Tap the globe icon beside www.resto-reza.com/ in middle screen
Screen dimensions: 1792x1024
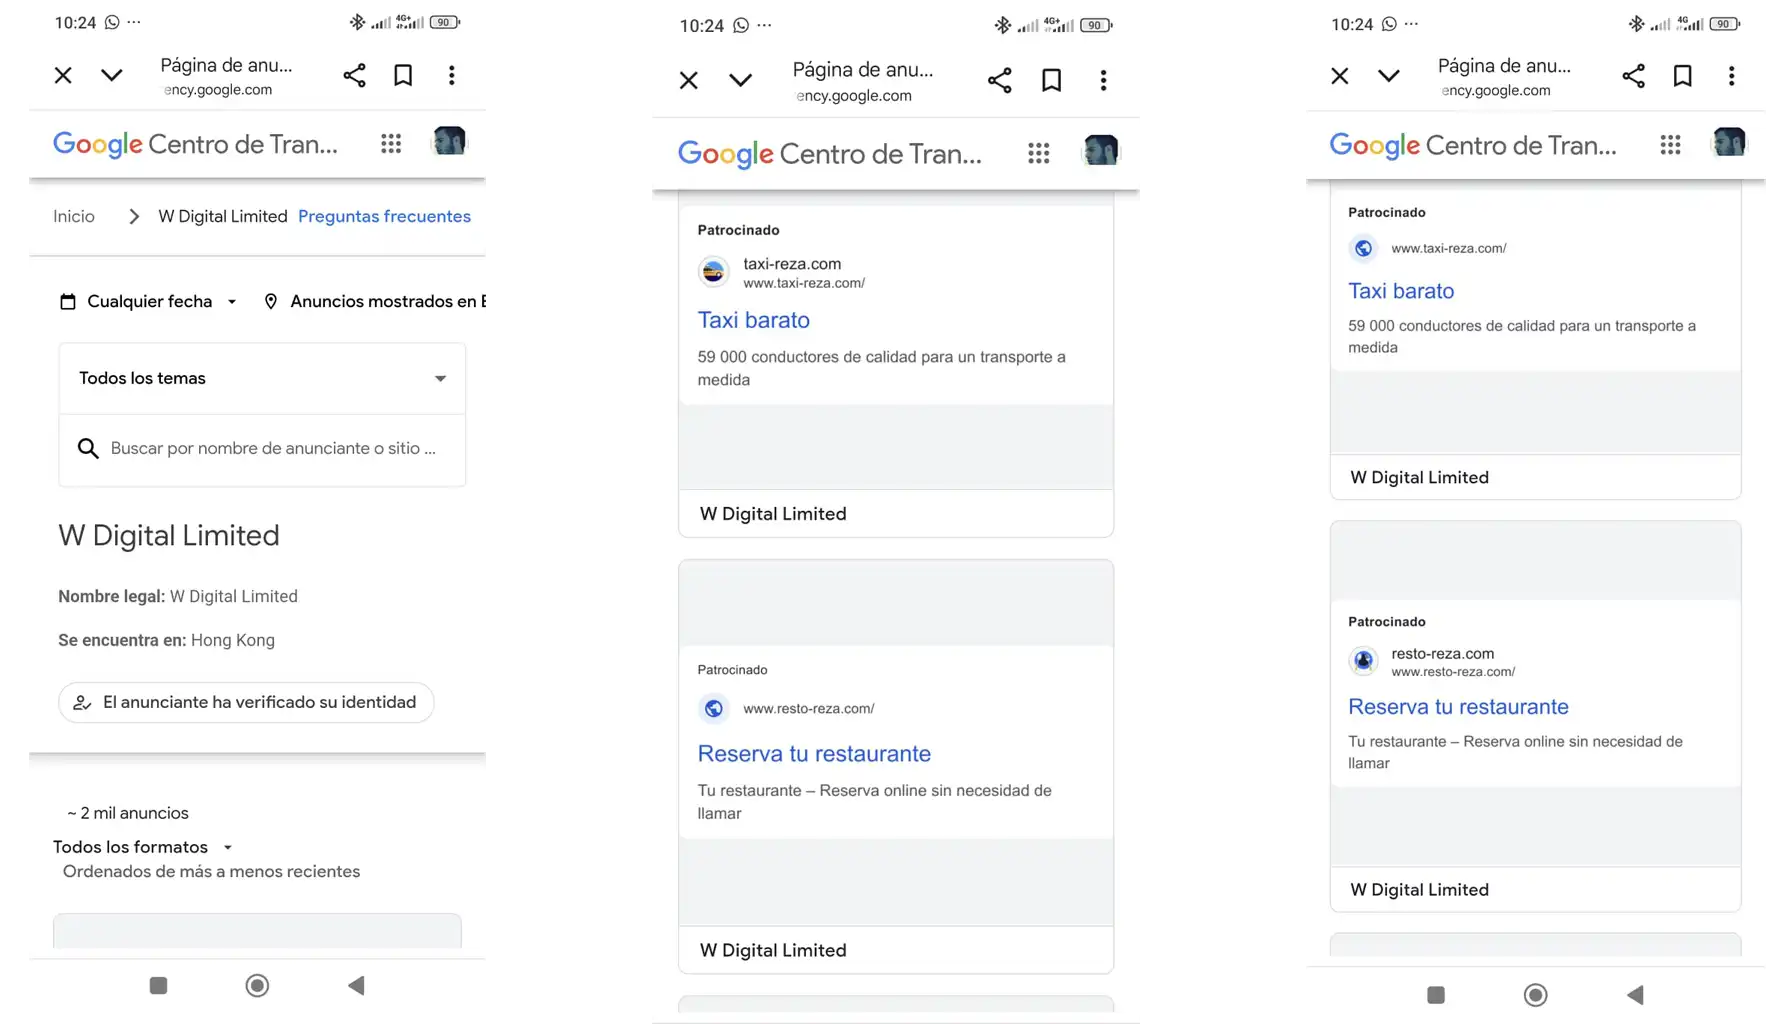[714, 708]
